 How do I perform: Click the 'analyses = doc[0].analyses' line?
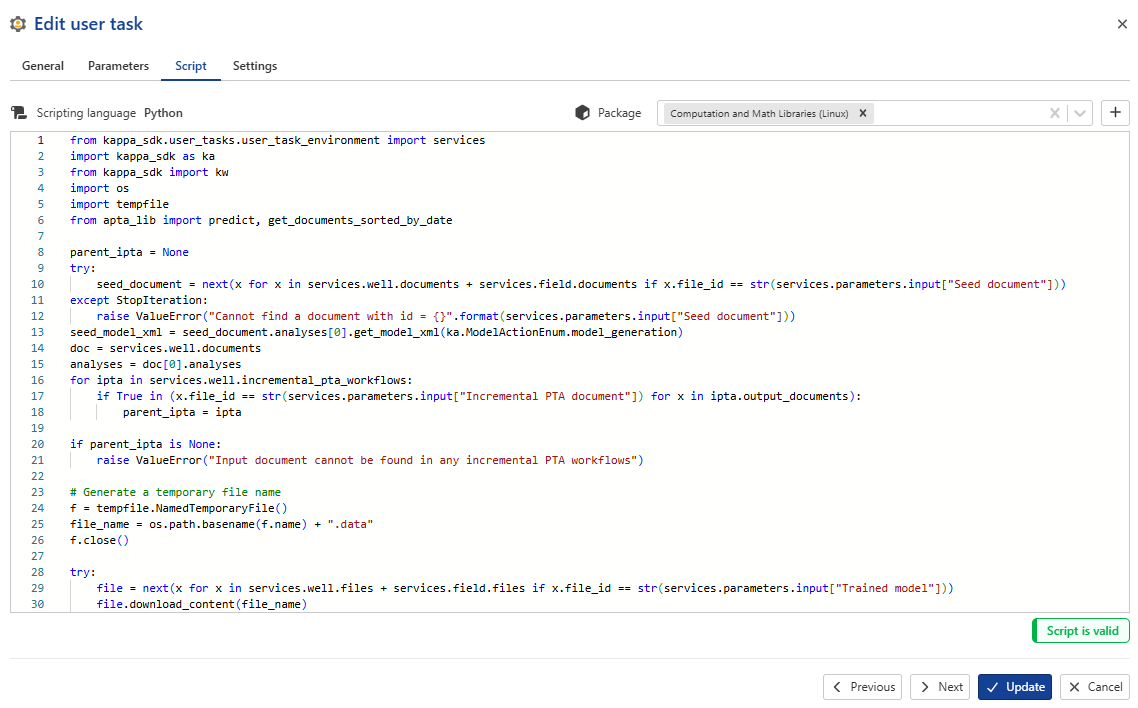pos(155,364)
